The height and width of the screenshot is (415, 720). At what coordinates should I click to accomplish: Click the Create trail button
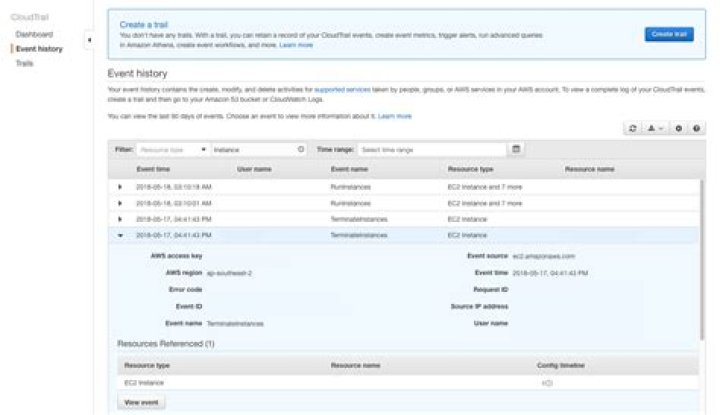click(669, 34)
